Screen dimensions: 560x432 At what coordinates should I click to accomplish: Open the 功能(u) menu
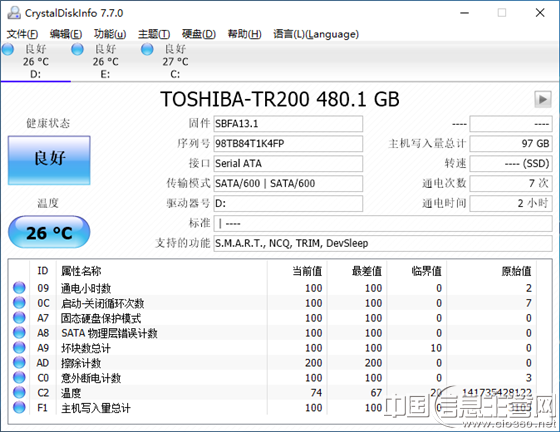110,34
